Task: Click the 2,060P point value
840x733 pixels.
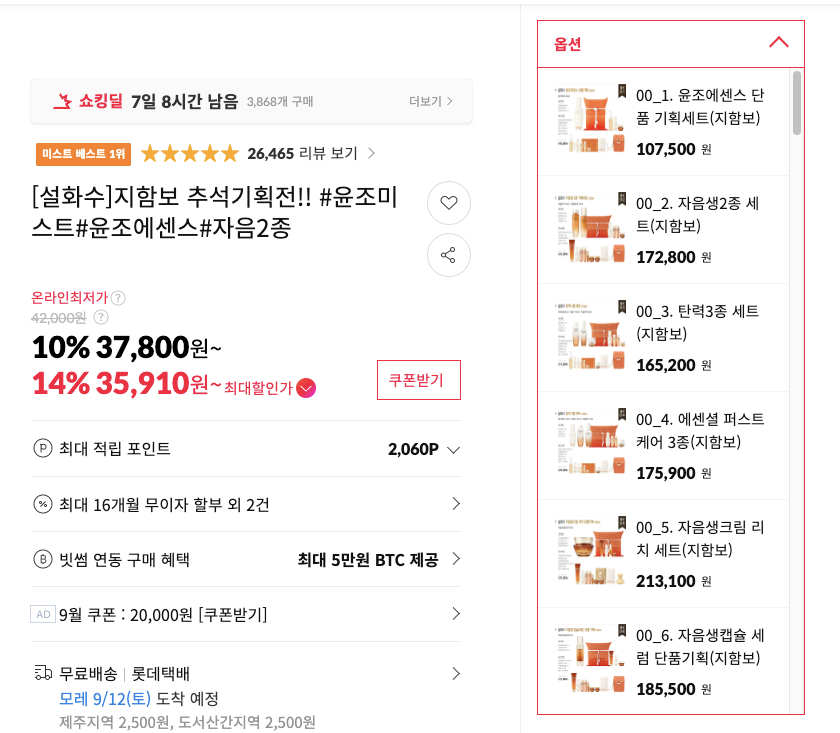Action: click(413, 449)
